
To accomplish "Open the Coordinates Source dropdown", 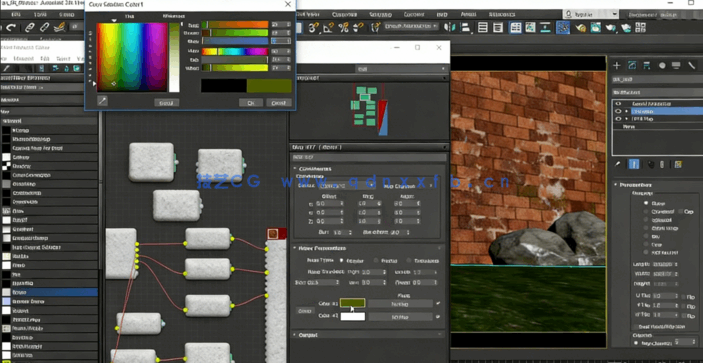I will [x=348, y=186].
